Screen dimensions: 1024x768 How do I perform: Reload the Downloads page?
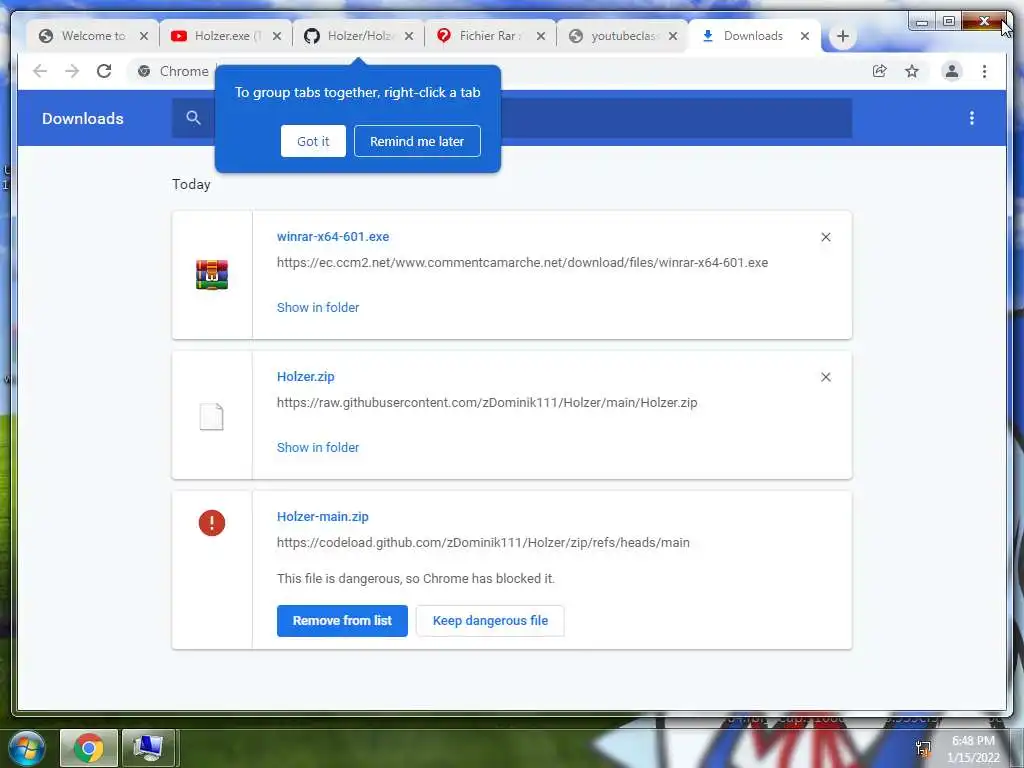tap(104, 71)
